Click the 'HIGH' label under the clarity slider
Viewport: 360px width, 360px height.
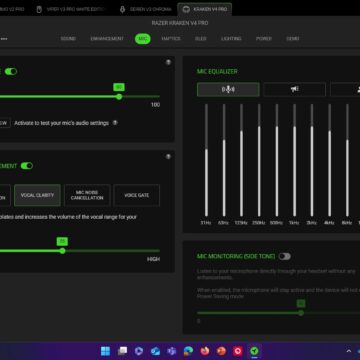(x=153, y=259)
